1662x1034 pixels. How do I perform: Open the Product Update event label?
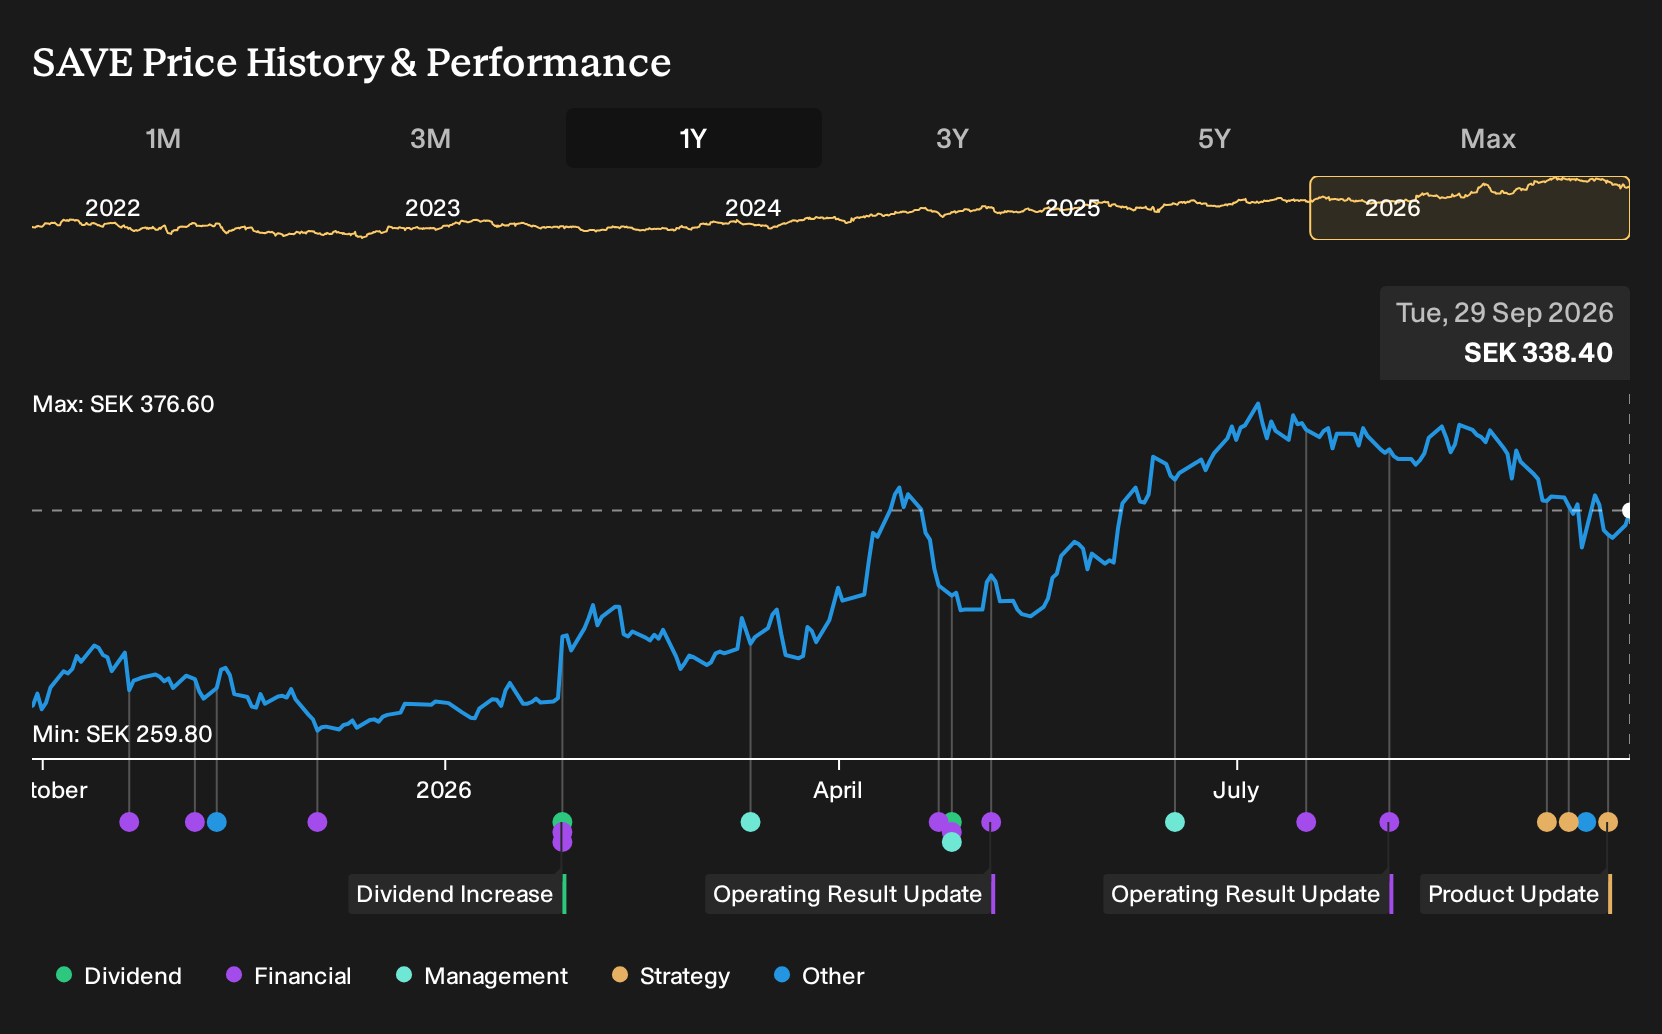(x=1516, y=894)
